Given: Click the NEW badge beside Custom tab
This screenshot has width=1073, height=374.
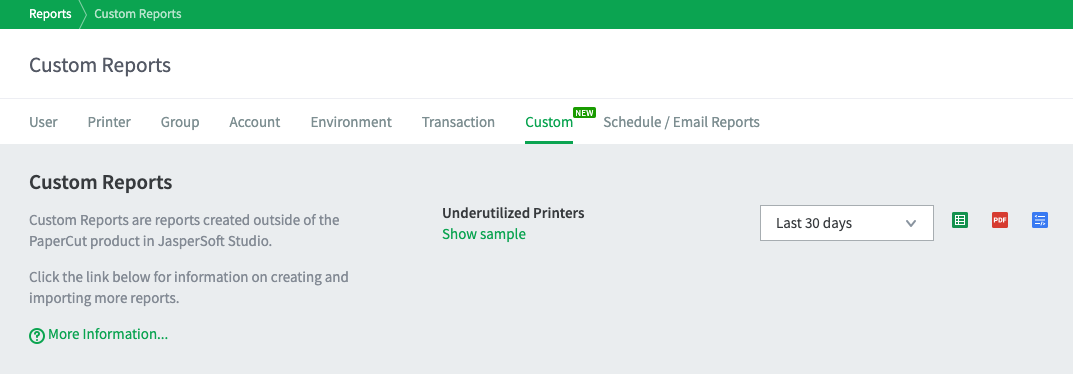Looking at the screenshot, I should click(584, 112).
